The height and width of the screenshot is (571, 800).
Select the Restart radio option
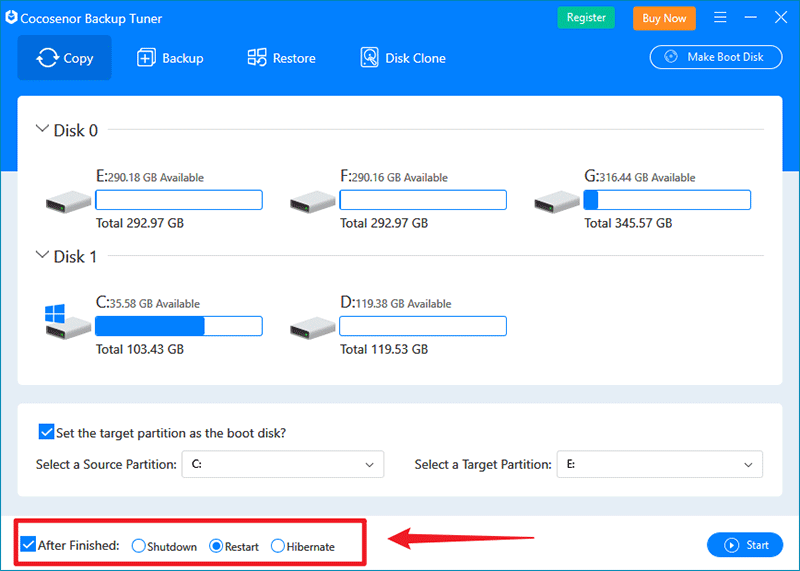point(216,545)
